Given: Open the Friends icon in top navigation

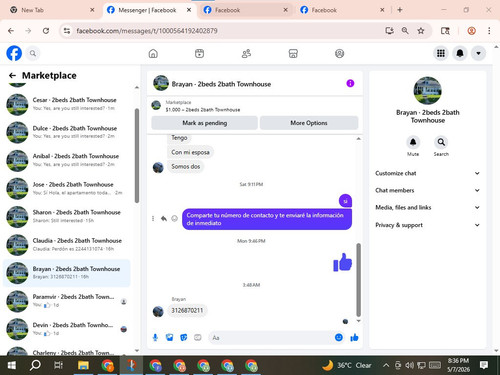Looking at the screenshot, I should pyautogui.click(x=246, y=53).
